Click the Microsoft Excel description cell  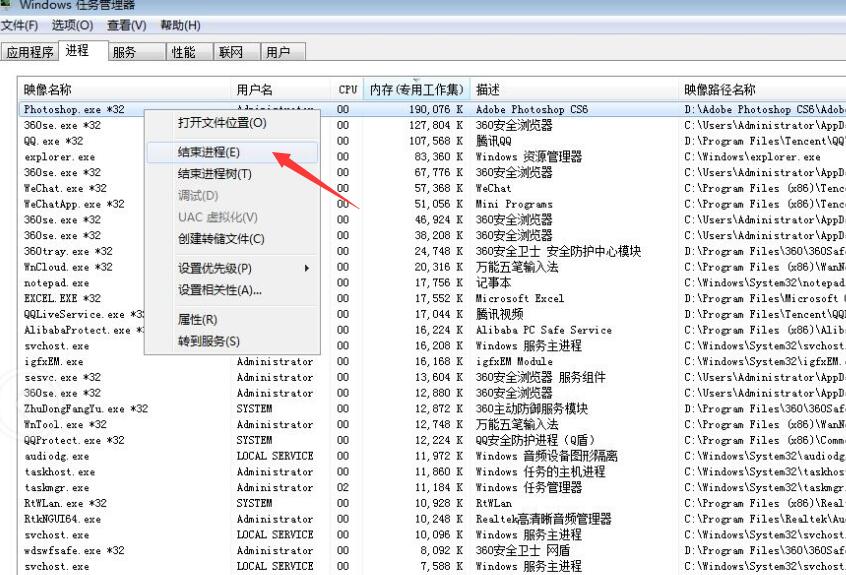[x=520, y=298]
